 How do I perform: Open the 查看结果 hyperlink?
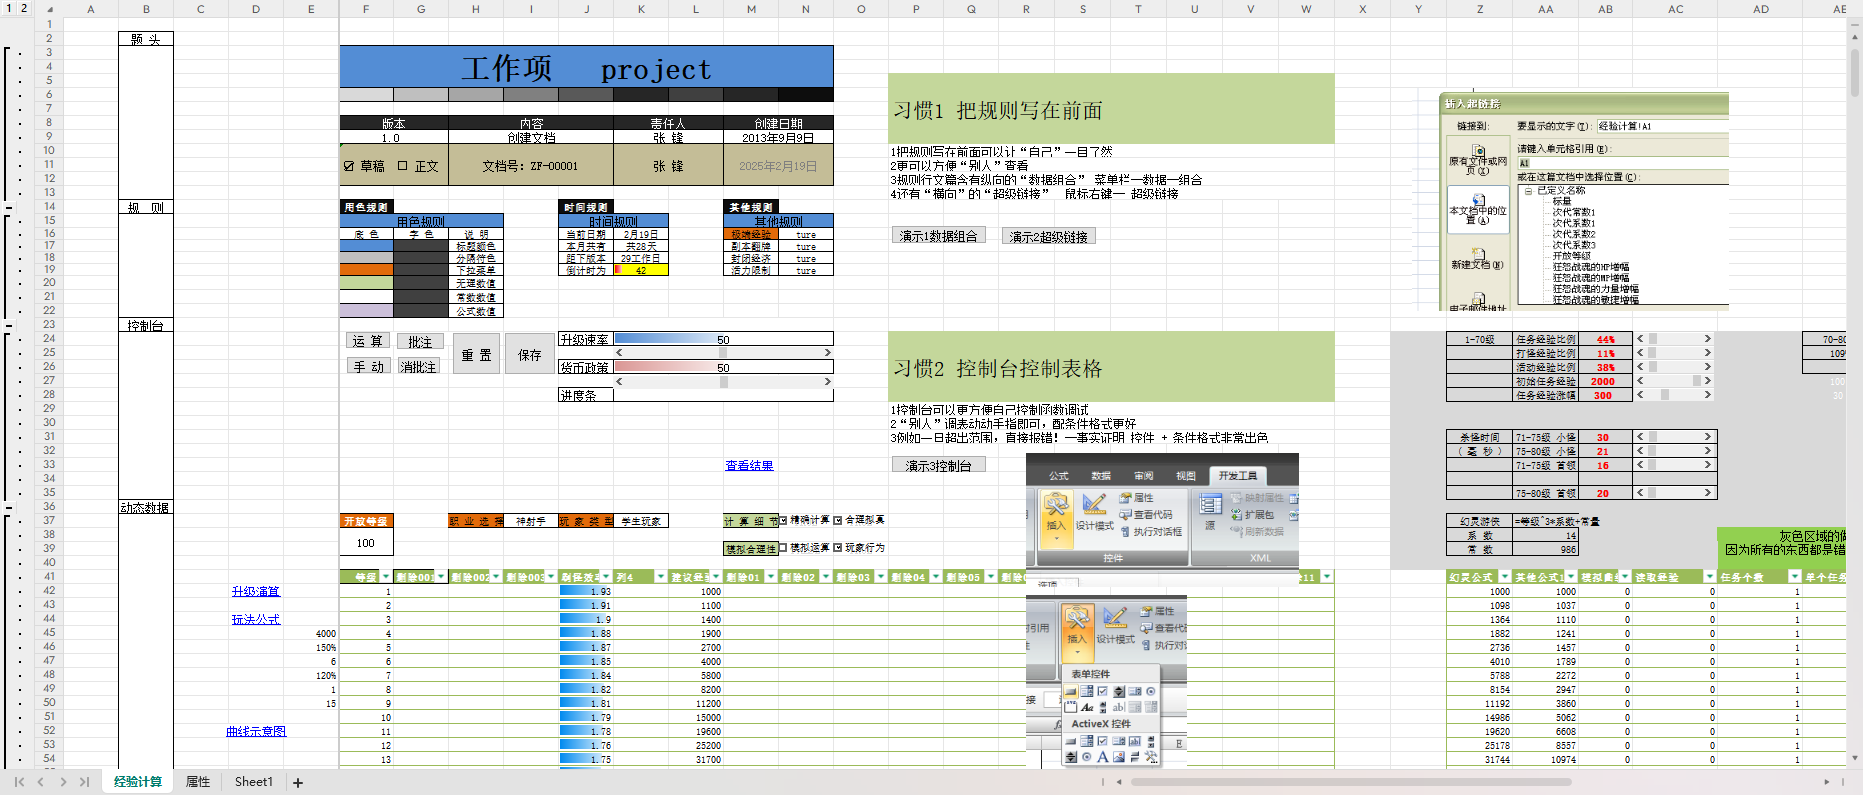[749, 465]
